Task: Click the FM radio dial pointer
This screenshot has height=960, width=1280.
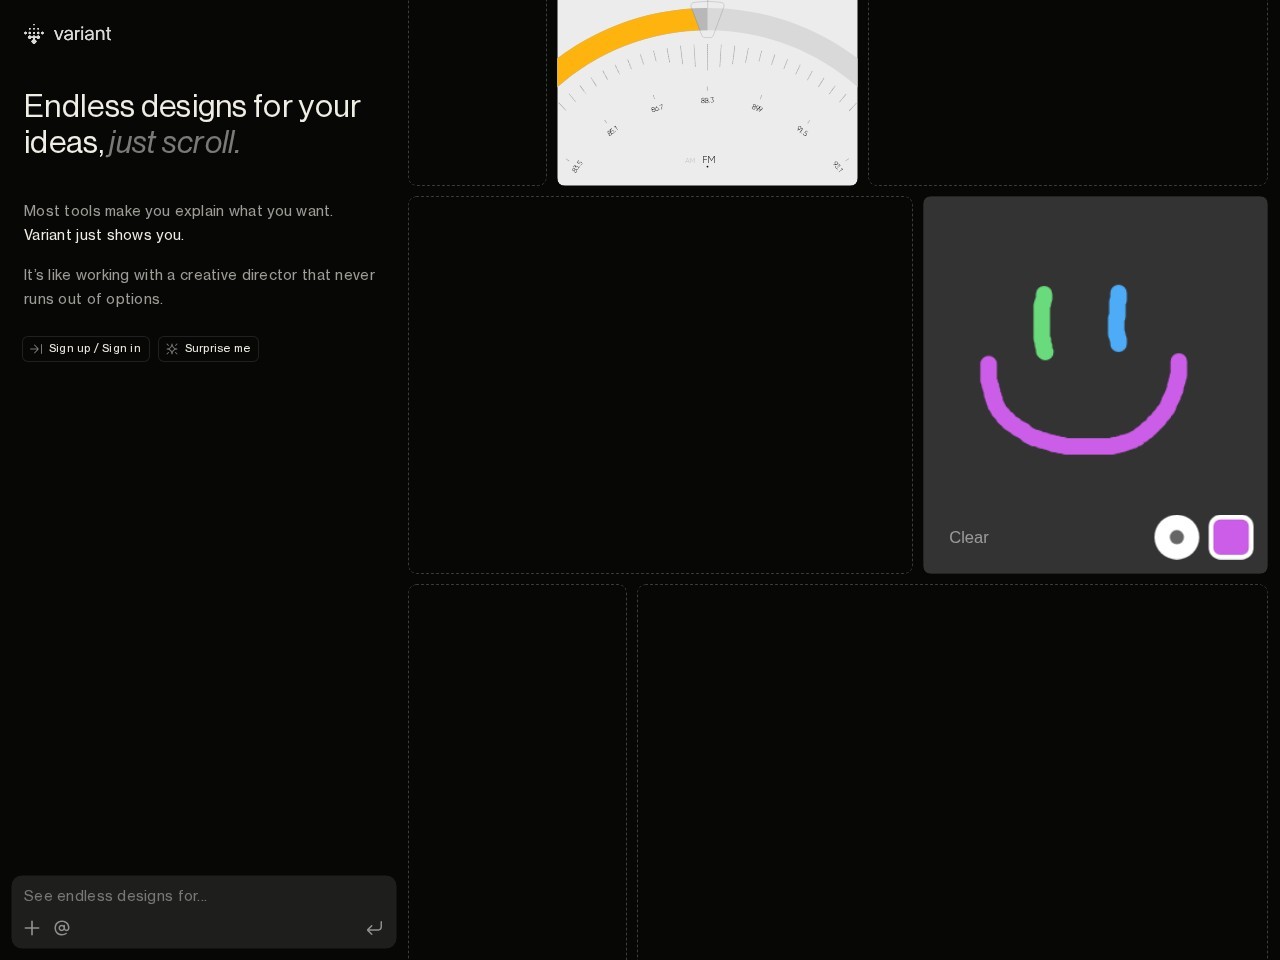Action: pyautogui.click(x=707, y=19)
